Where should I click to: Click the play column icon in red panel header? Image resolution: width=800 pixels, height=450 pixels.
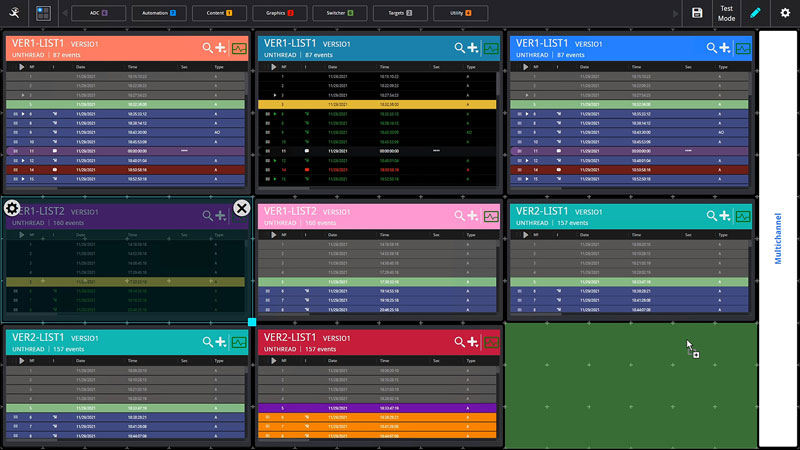click(x=273, y=361)
